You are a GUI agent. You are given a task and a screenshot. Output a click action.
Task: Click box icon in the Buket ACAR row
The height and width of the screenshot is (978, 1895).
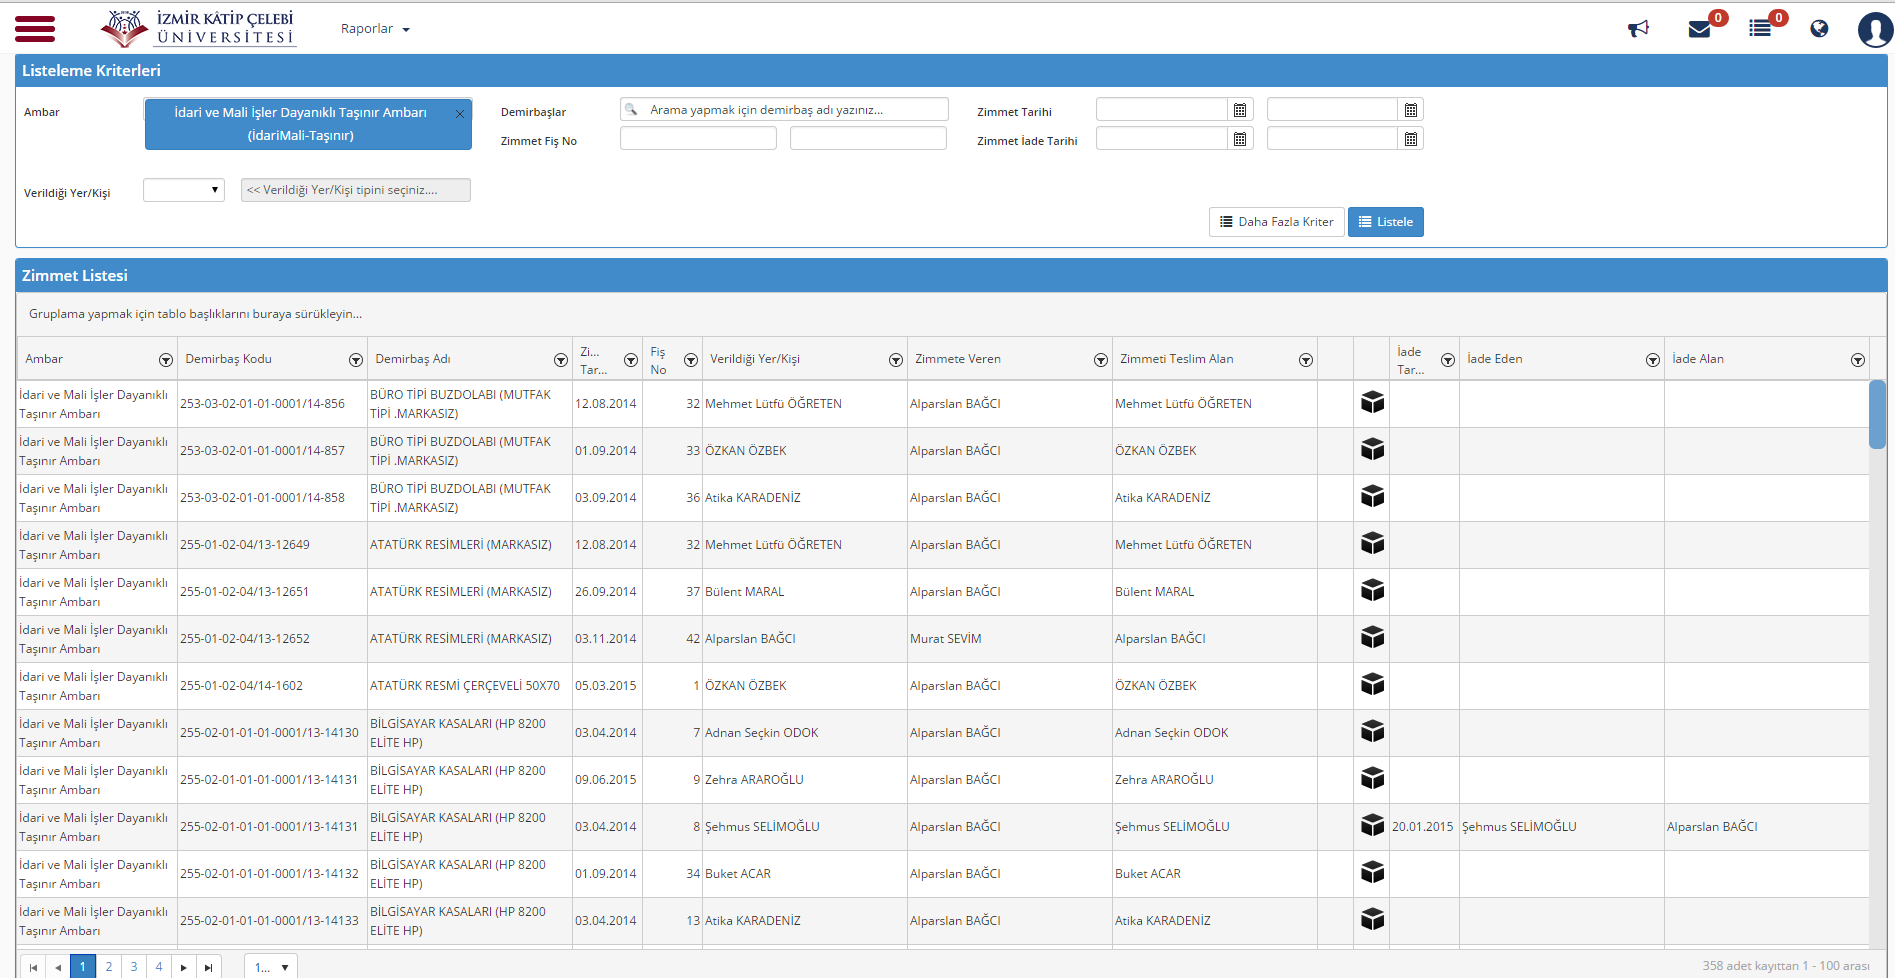click(1372, 872)
